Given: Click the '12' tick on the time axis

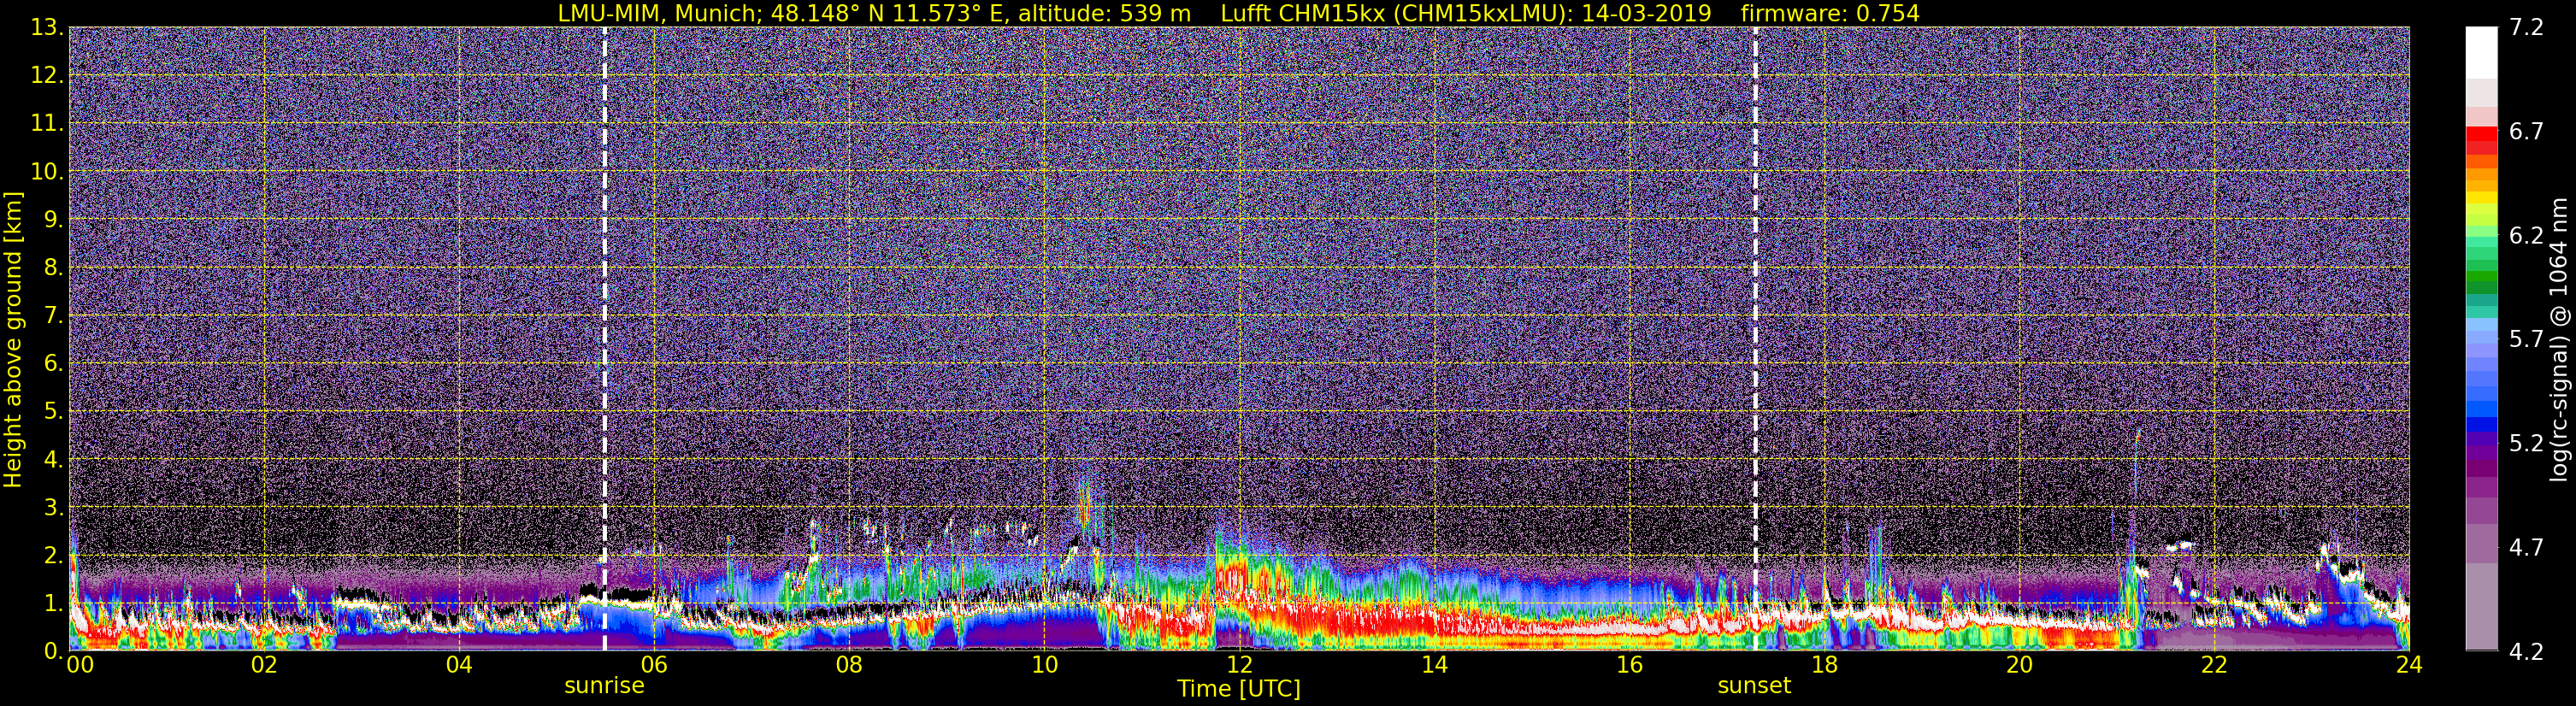Looking at the screenshot, I should pos(1239,666).
